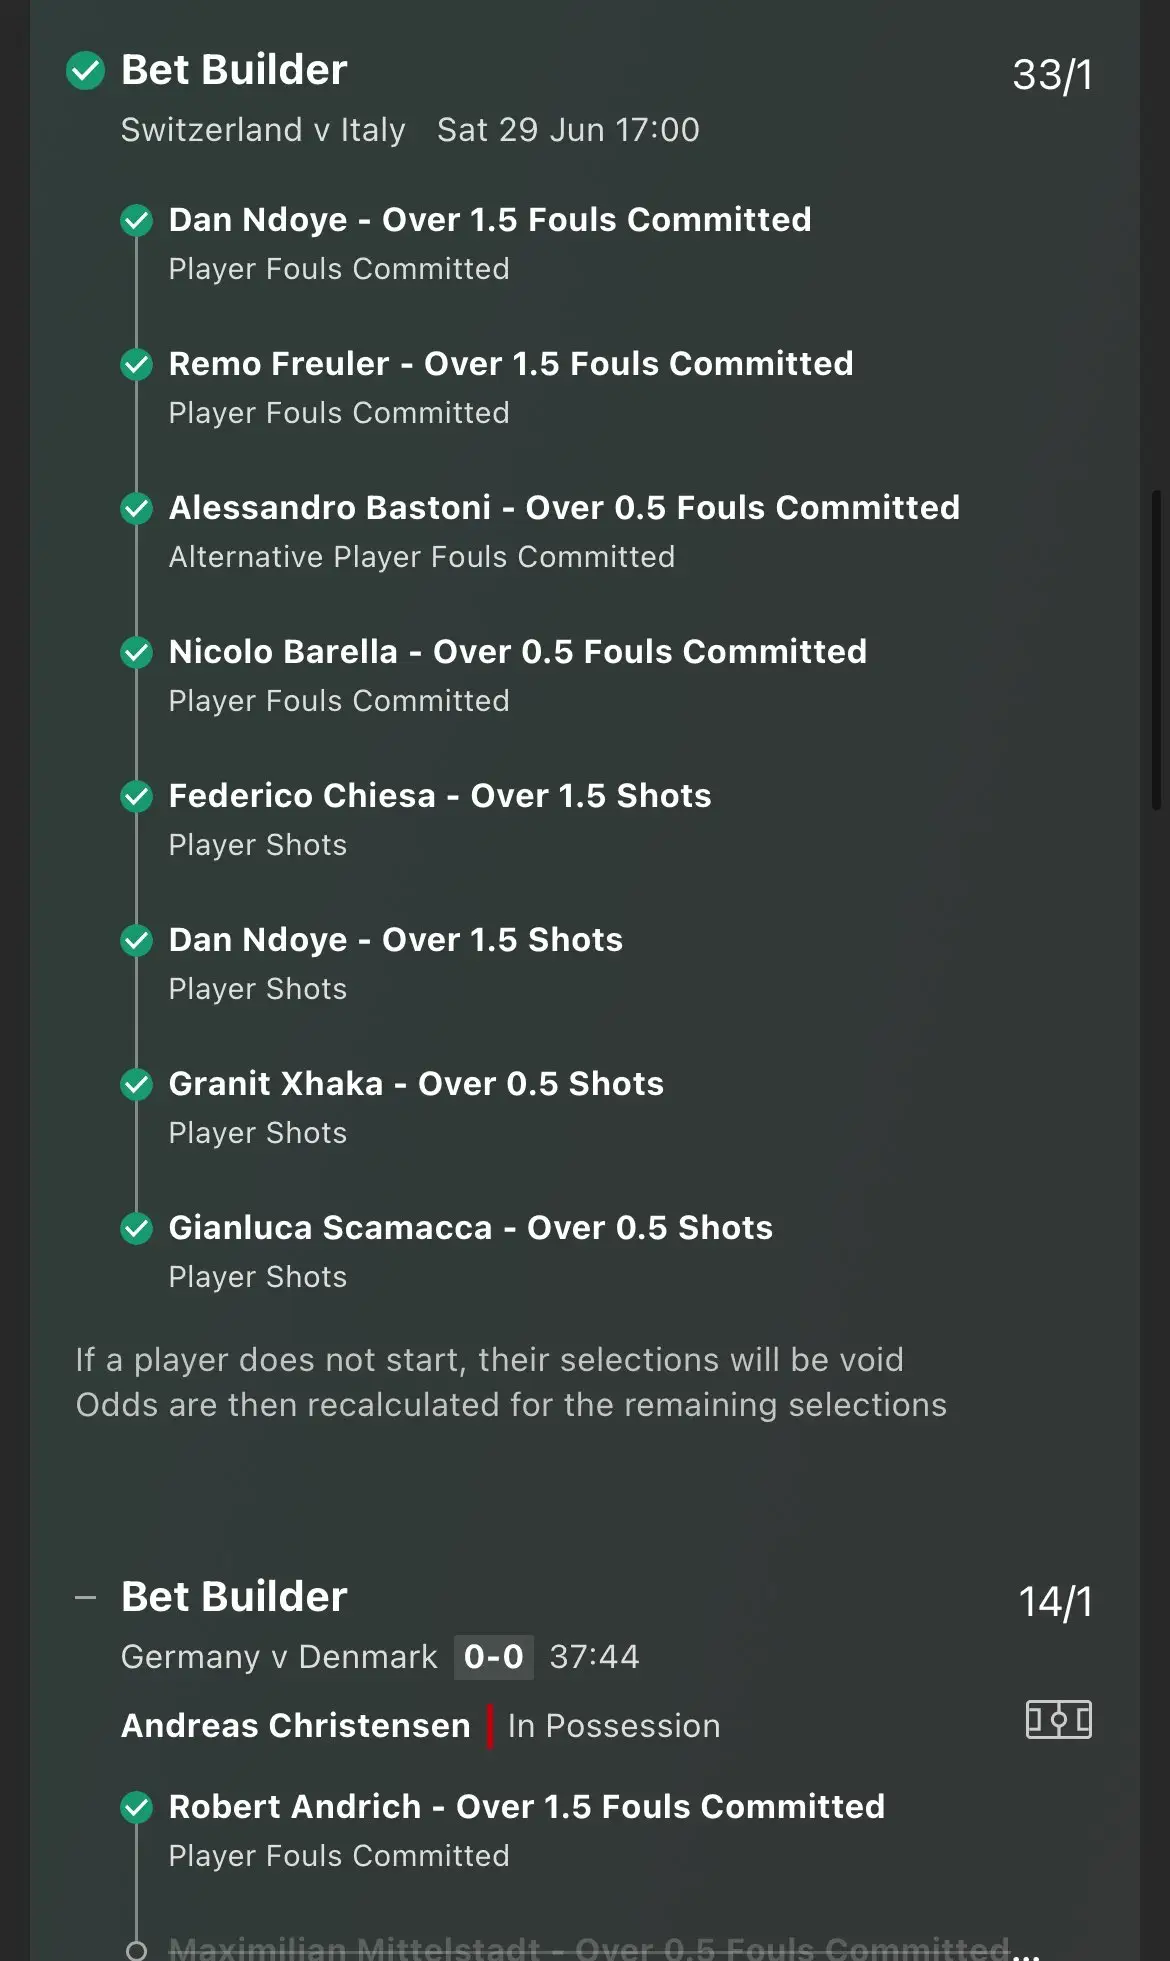Image resolution: width=1170 pixels, height=1961 pixels.
Task: Click the tick icon beside Robert Andrich
Action: 137,1807
